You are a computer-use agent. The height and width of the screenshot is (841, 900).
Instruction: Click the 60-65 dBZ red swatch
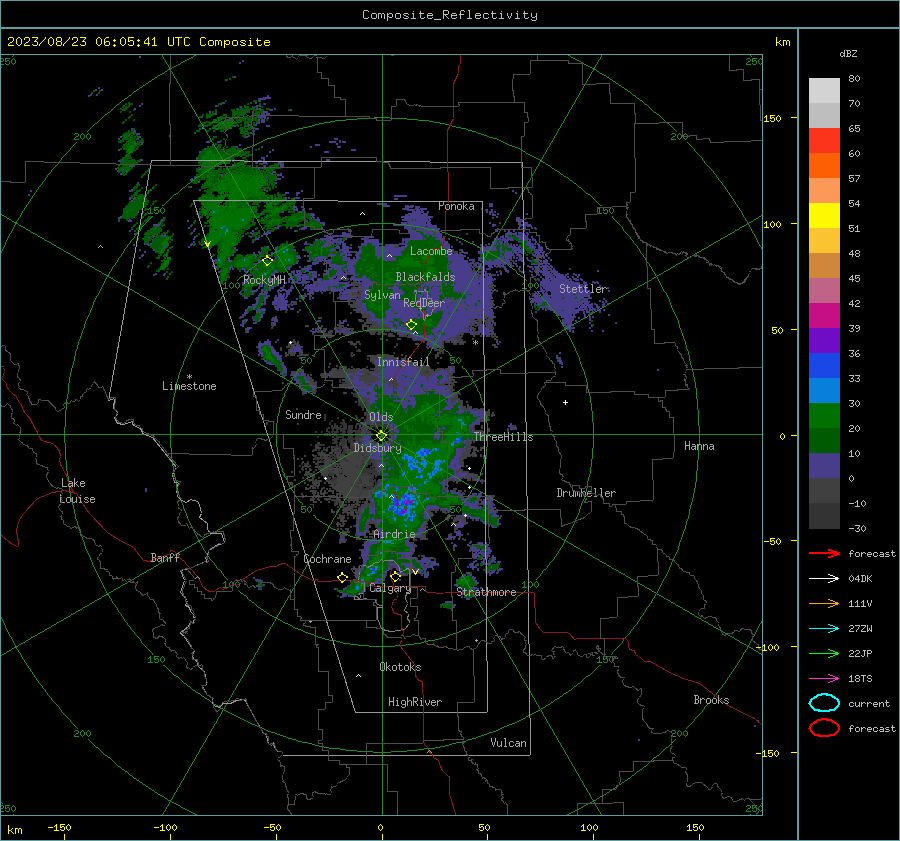[x=824, y=141]
